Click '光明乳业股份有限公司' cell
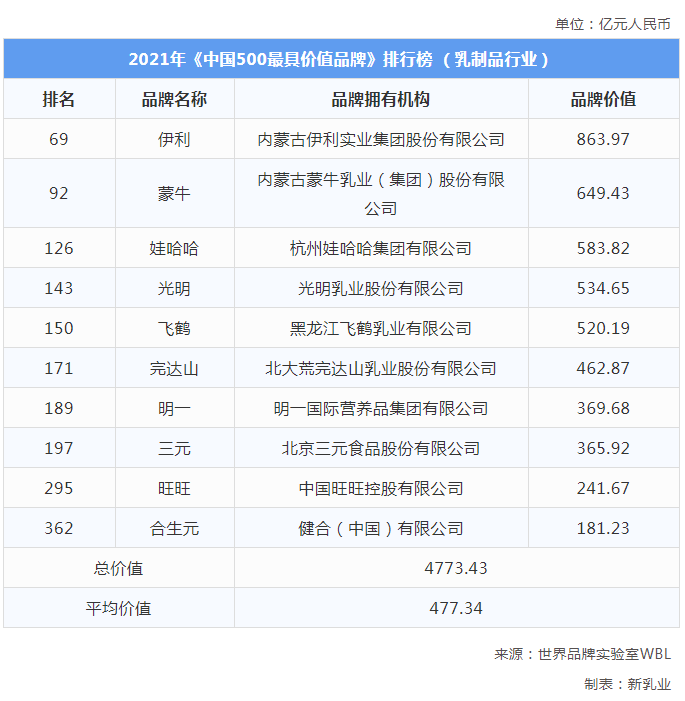 click(381, 288)
